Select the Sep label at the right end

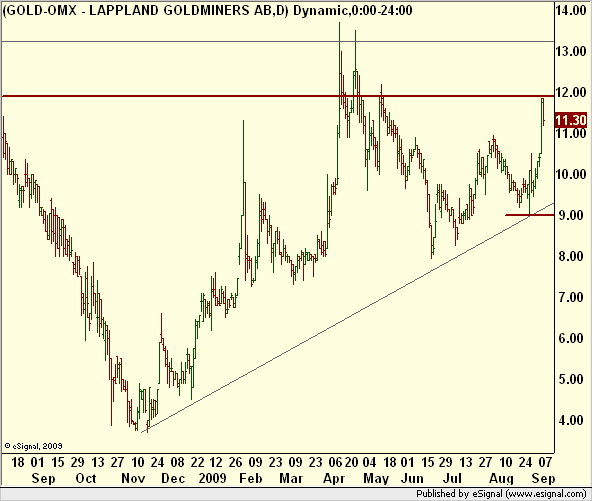pyautogui.click(x=543, y=478)
